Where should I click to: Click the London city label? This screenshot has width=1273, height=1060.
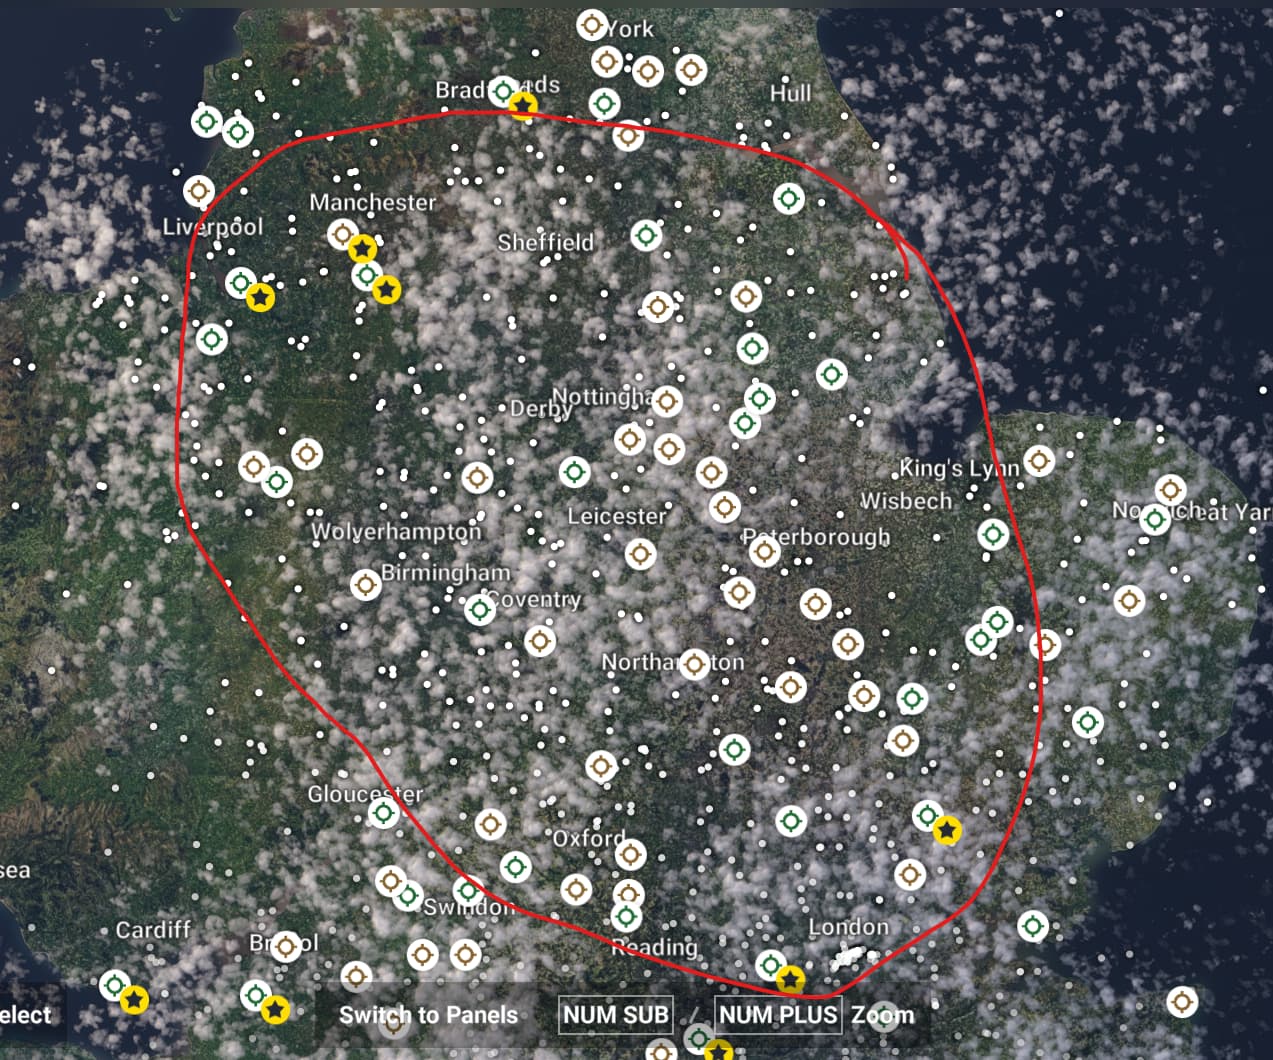pyautogui.click(x=848, y=927)
